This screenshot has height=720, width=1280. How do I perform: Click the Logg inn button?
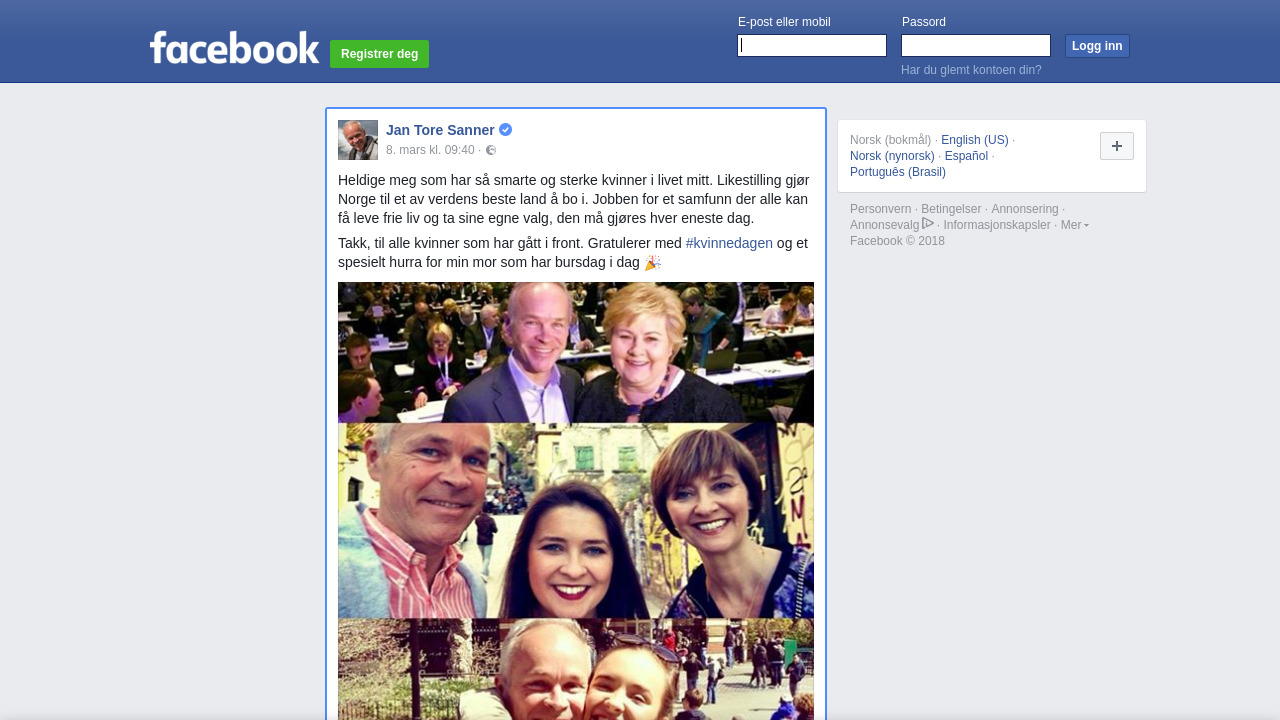click(x=1097, y=46)
